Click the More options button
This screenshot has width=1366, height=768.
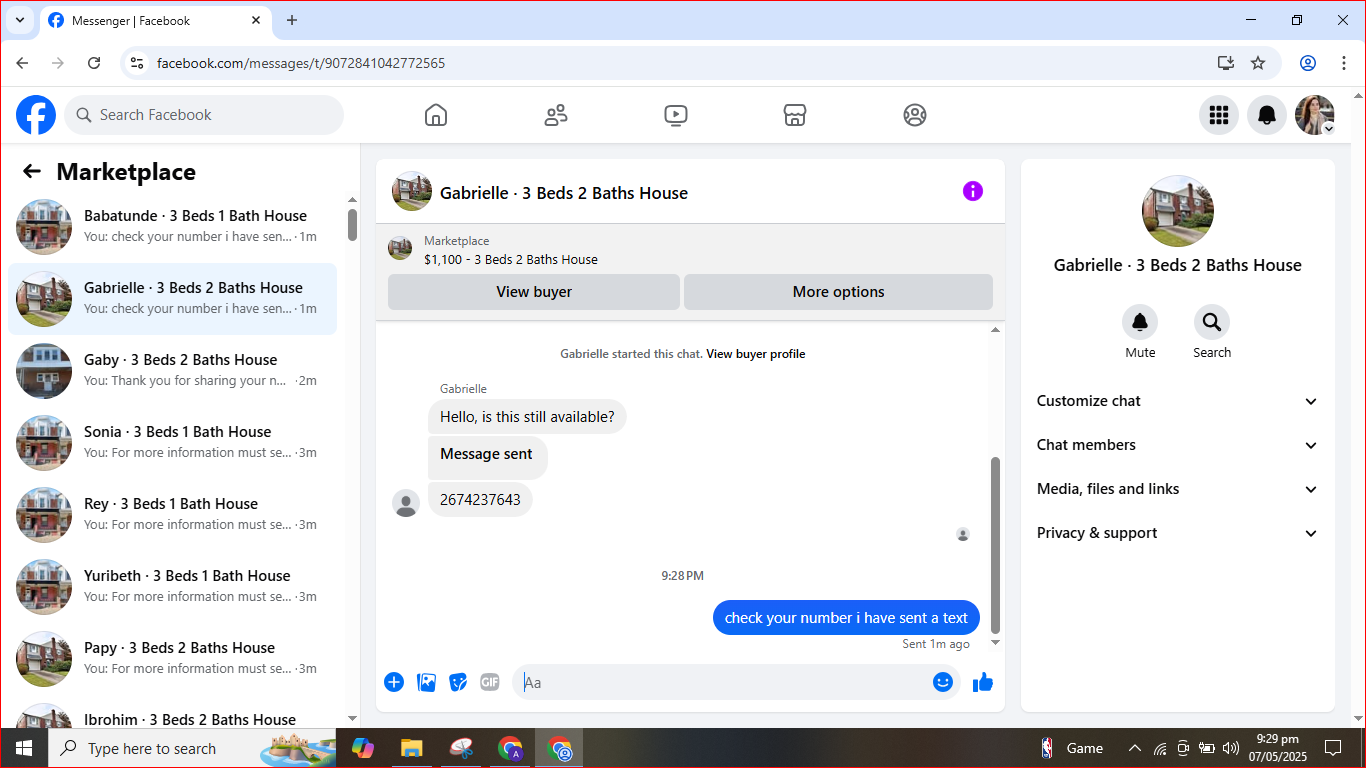(x=838, y=292)
